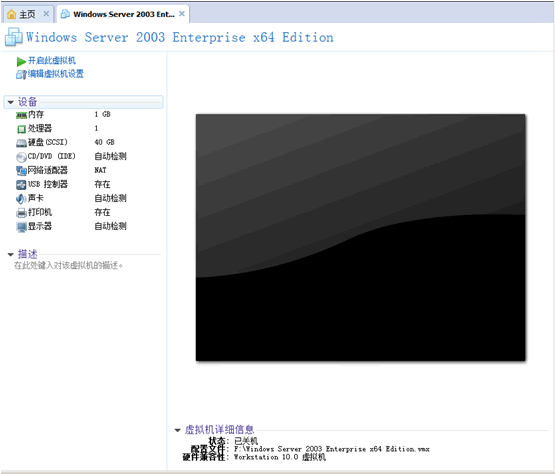Click the Windows Server 2003 Enterprise x64 Edition title
Viewport: 555px width, 474px height.
(180, 37)
